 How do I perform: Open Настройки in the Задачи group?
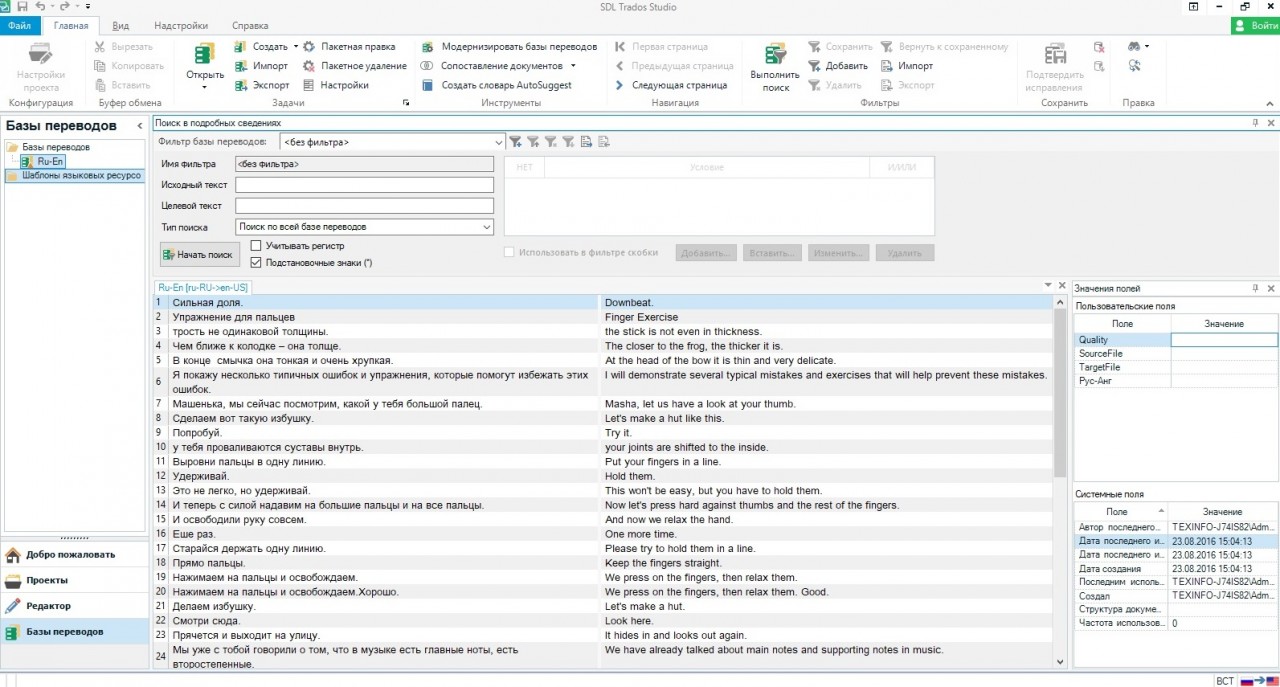tap(335, 85)
